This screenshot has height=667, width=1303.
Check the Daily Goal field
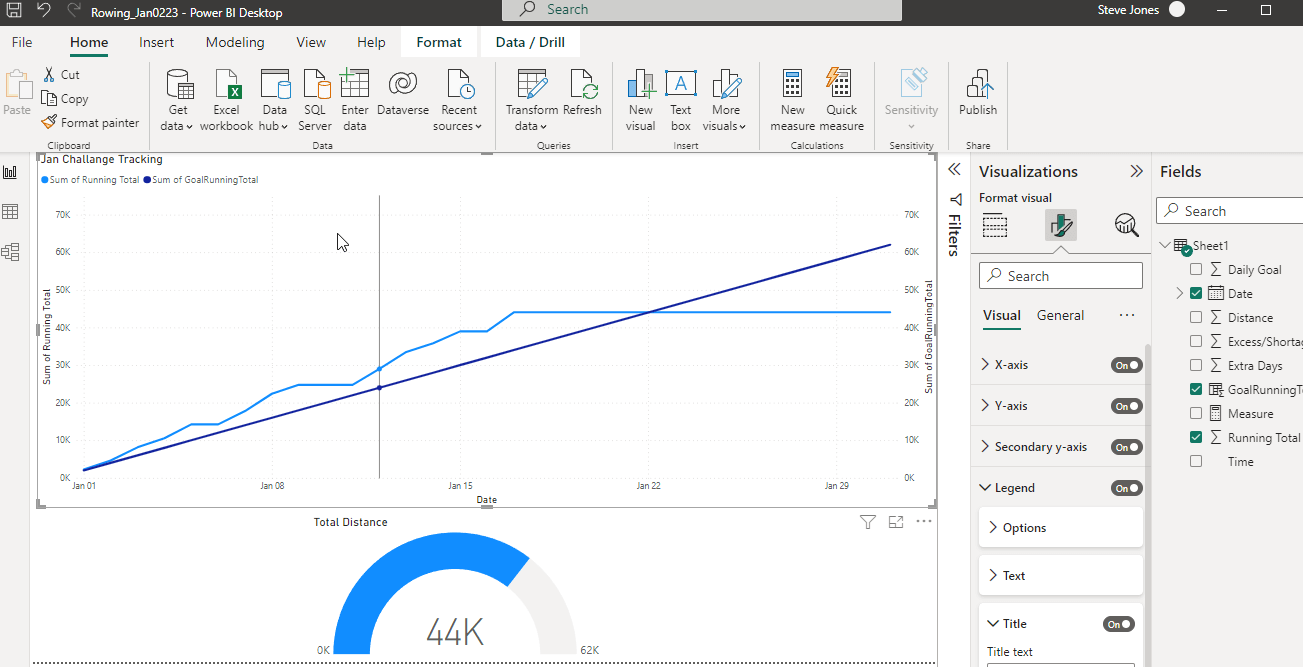tap(1196, 270)
